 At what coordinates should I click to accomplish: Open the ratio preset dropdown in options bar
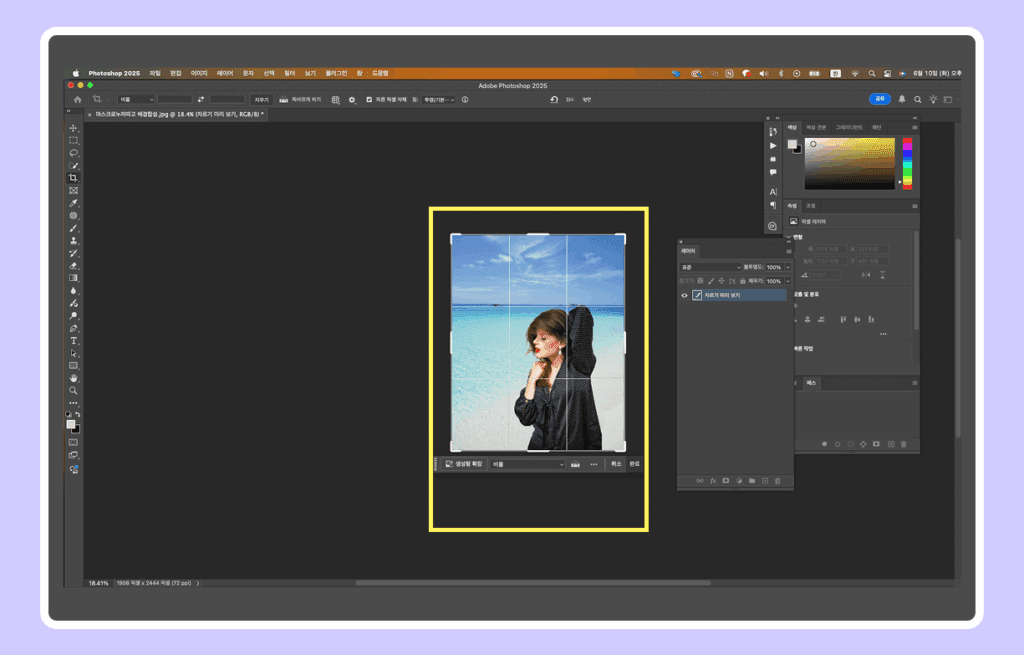click(x=136, y=99)
